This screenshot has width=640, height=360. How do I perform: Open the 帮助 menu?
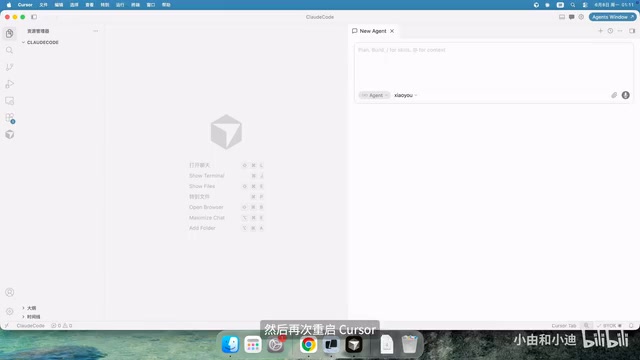click(x=166, y=5)
